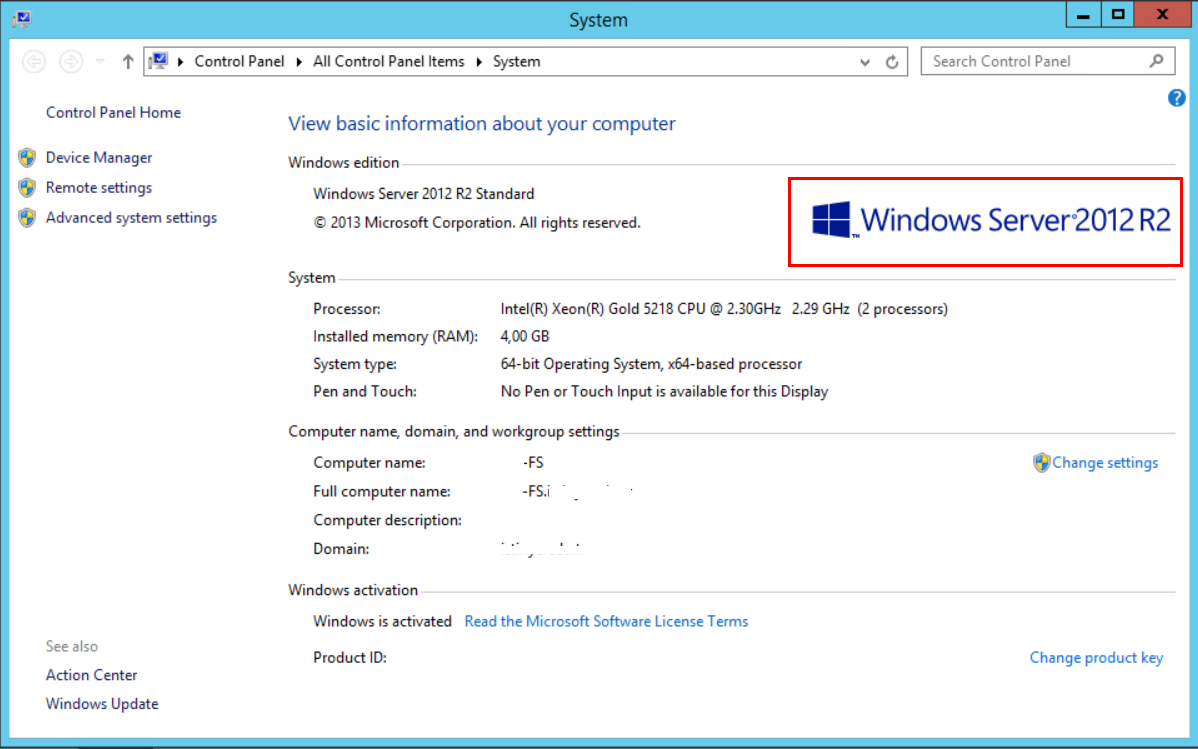The width and height of the screenshot is (1198, 749).
Task: Click Change product key link
Action: point(1096,657)
